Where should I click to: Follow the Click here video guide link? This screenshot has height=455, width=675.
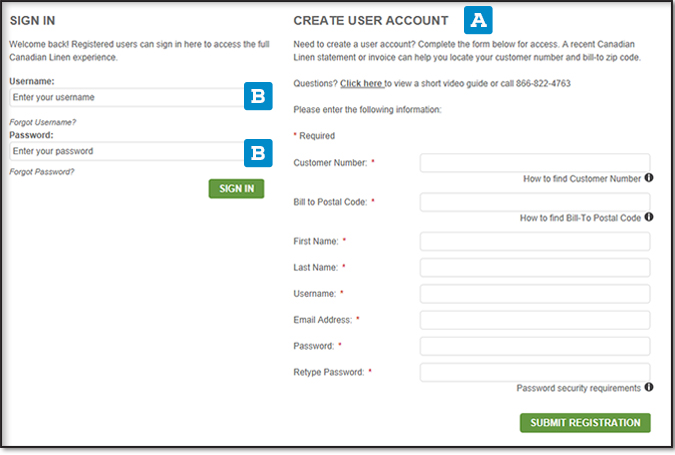[x=361, y=84]
